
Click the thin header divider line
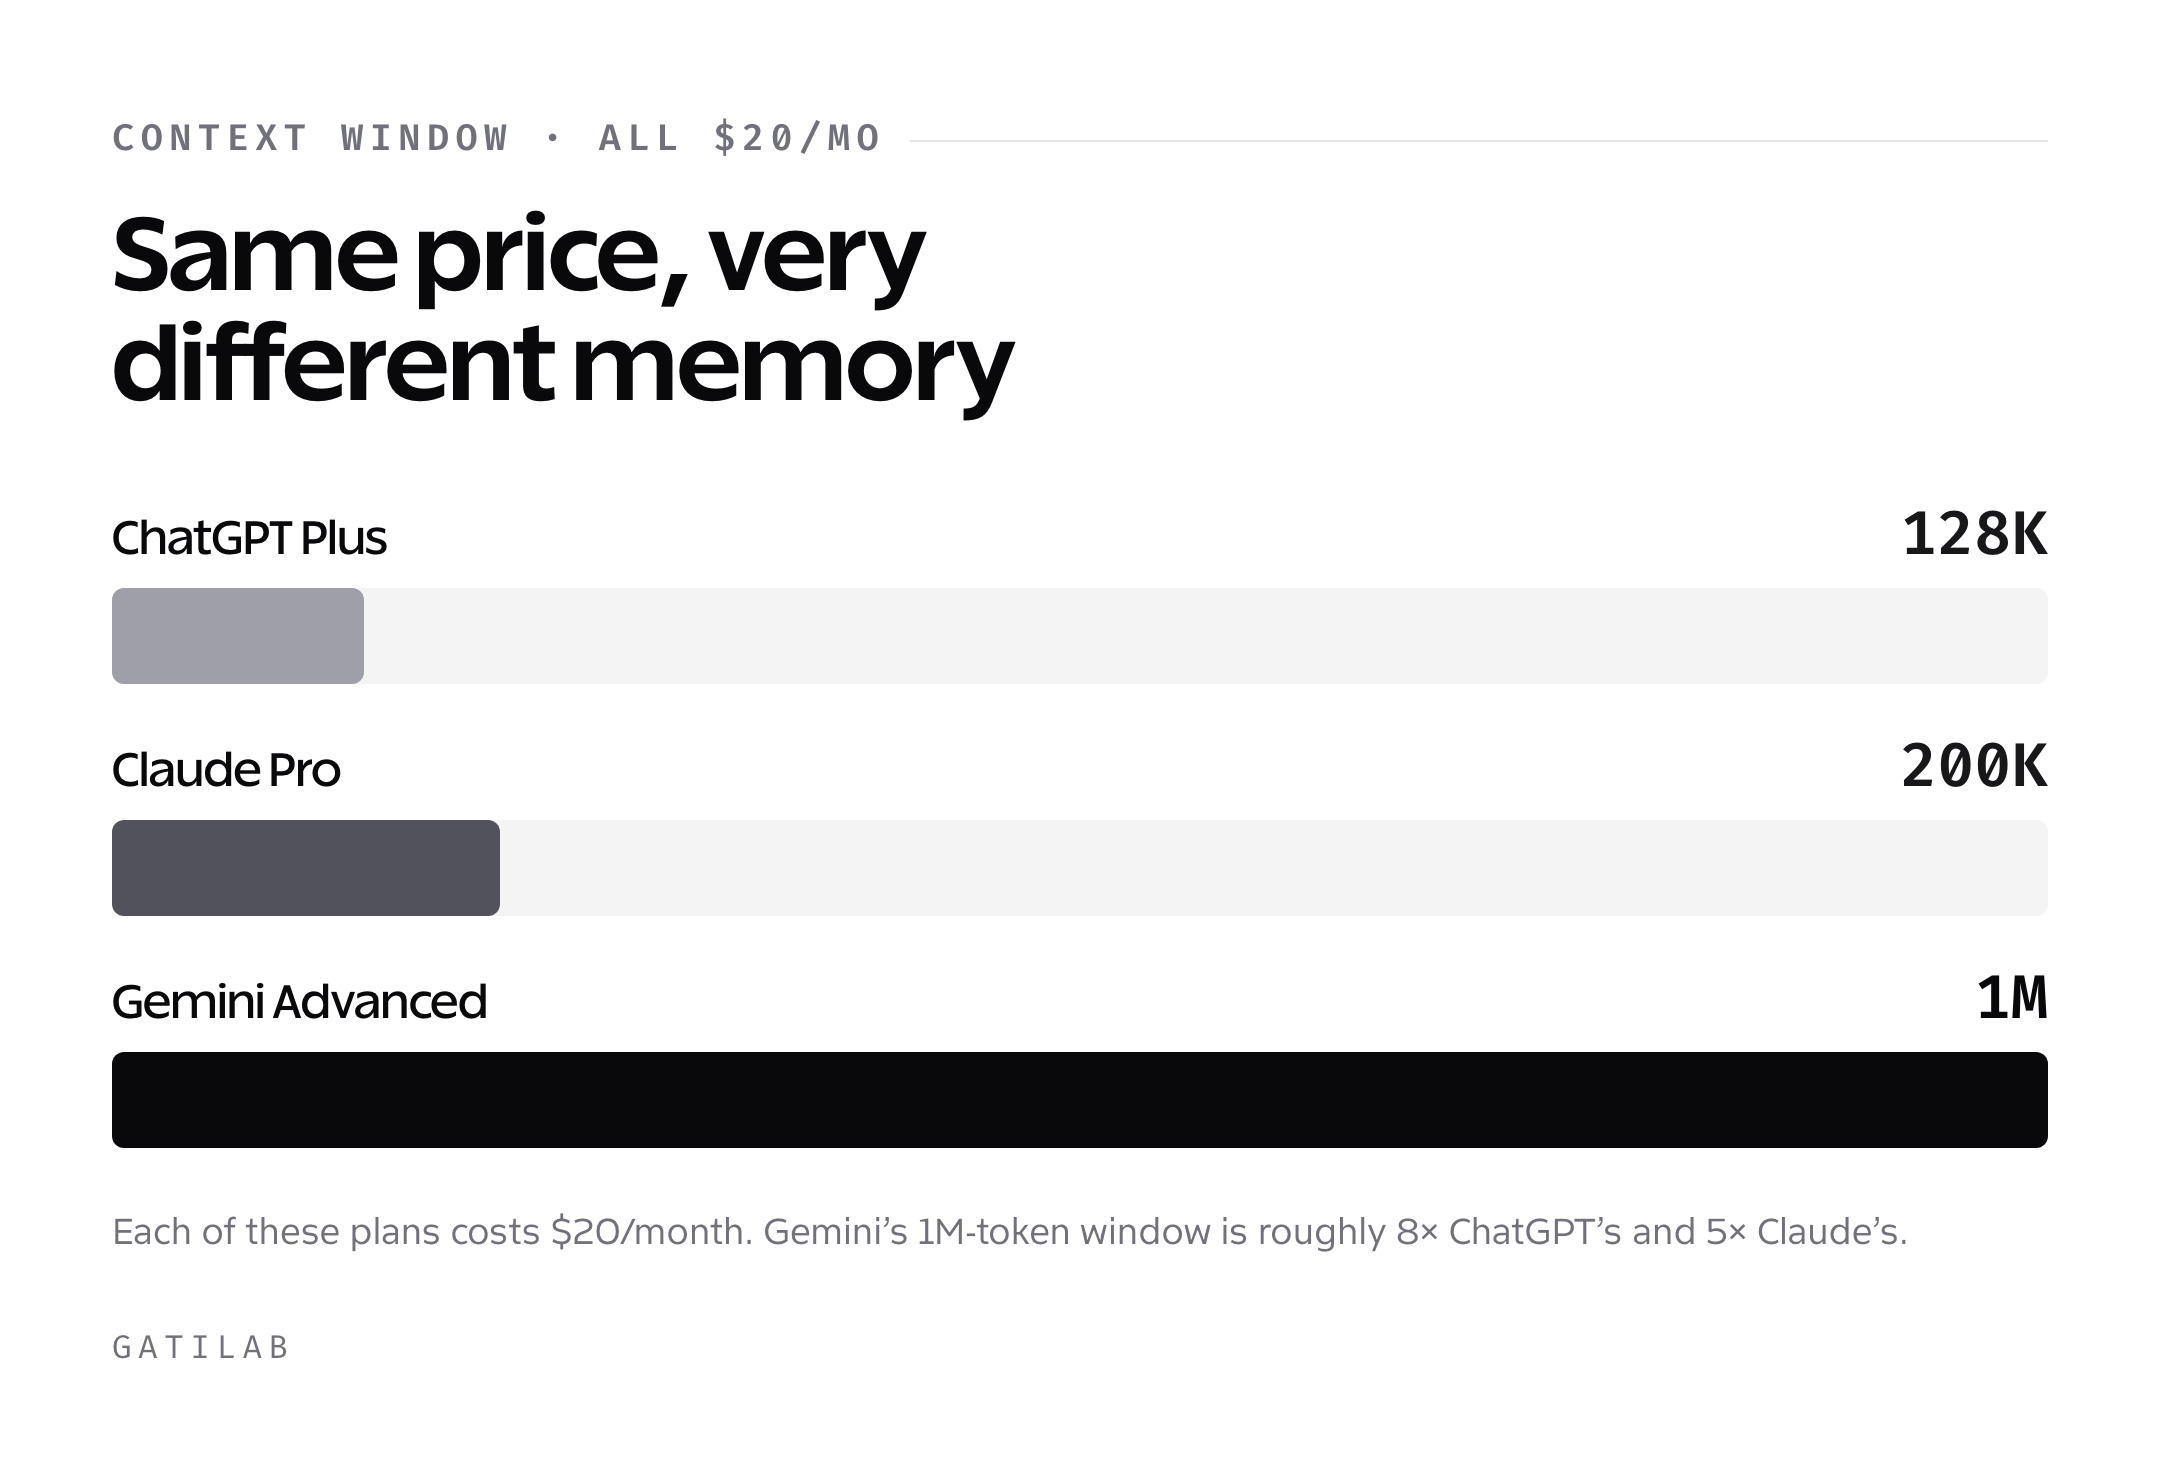point(1479,141)
